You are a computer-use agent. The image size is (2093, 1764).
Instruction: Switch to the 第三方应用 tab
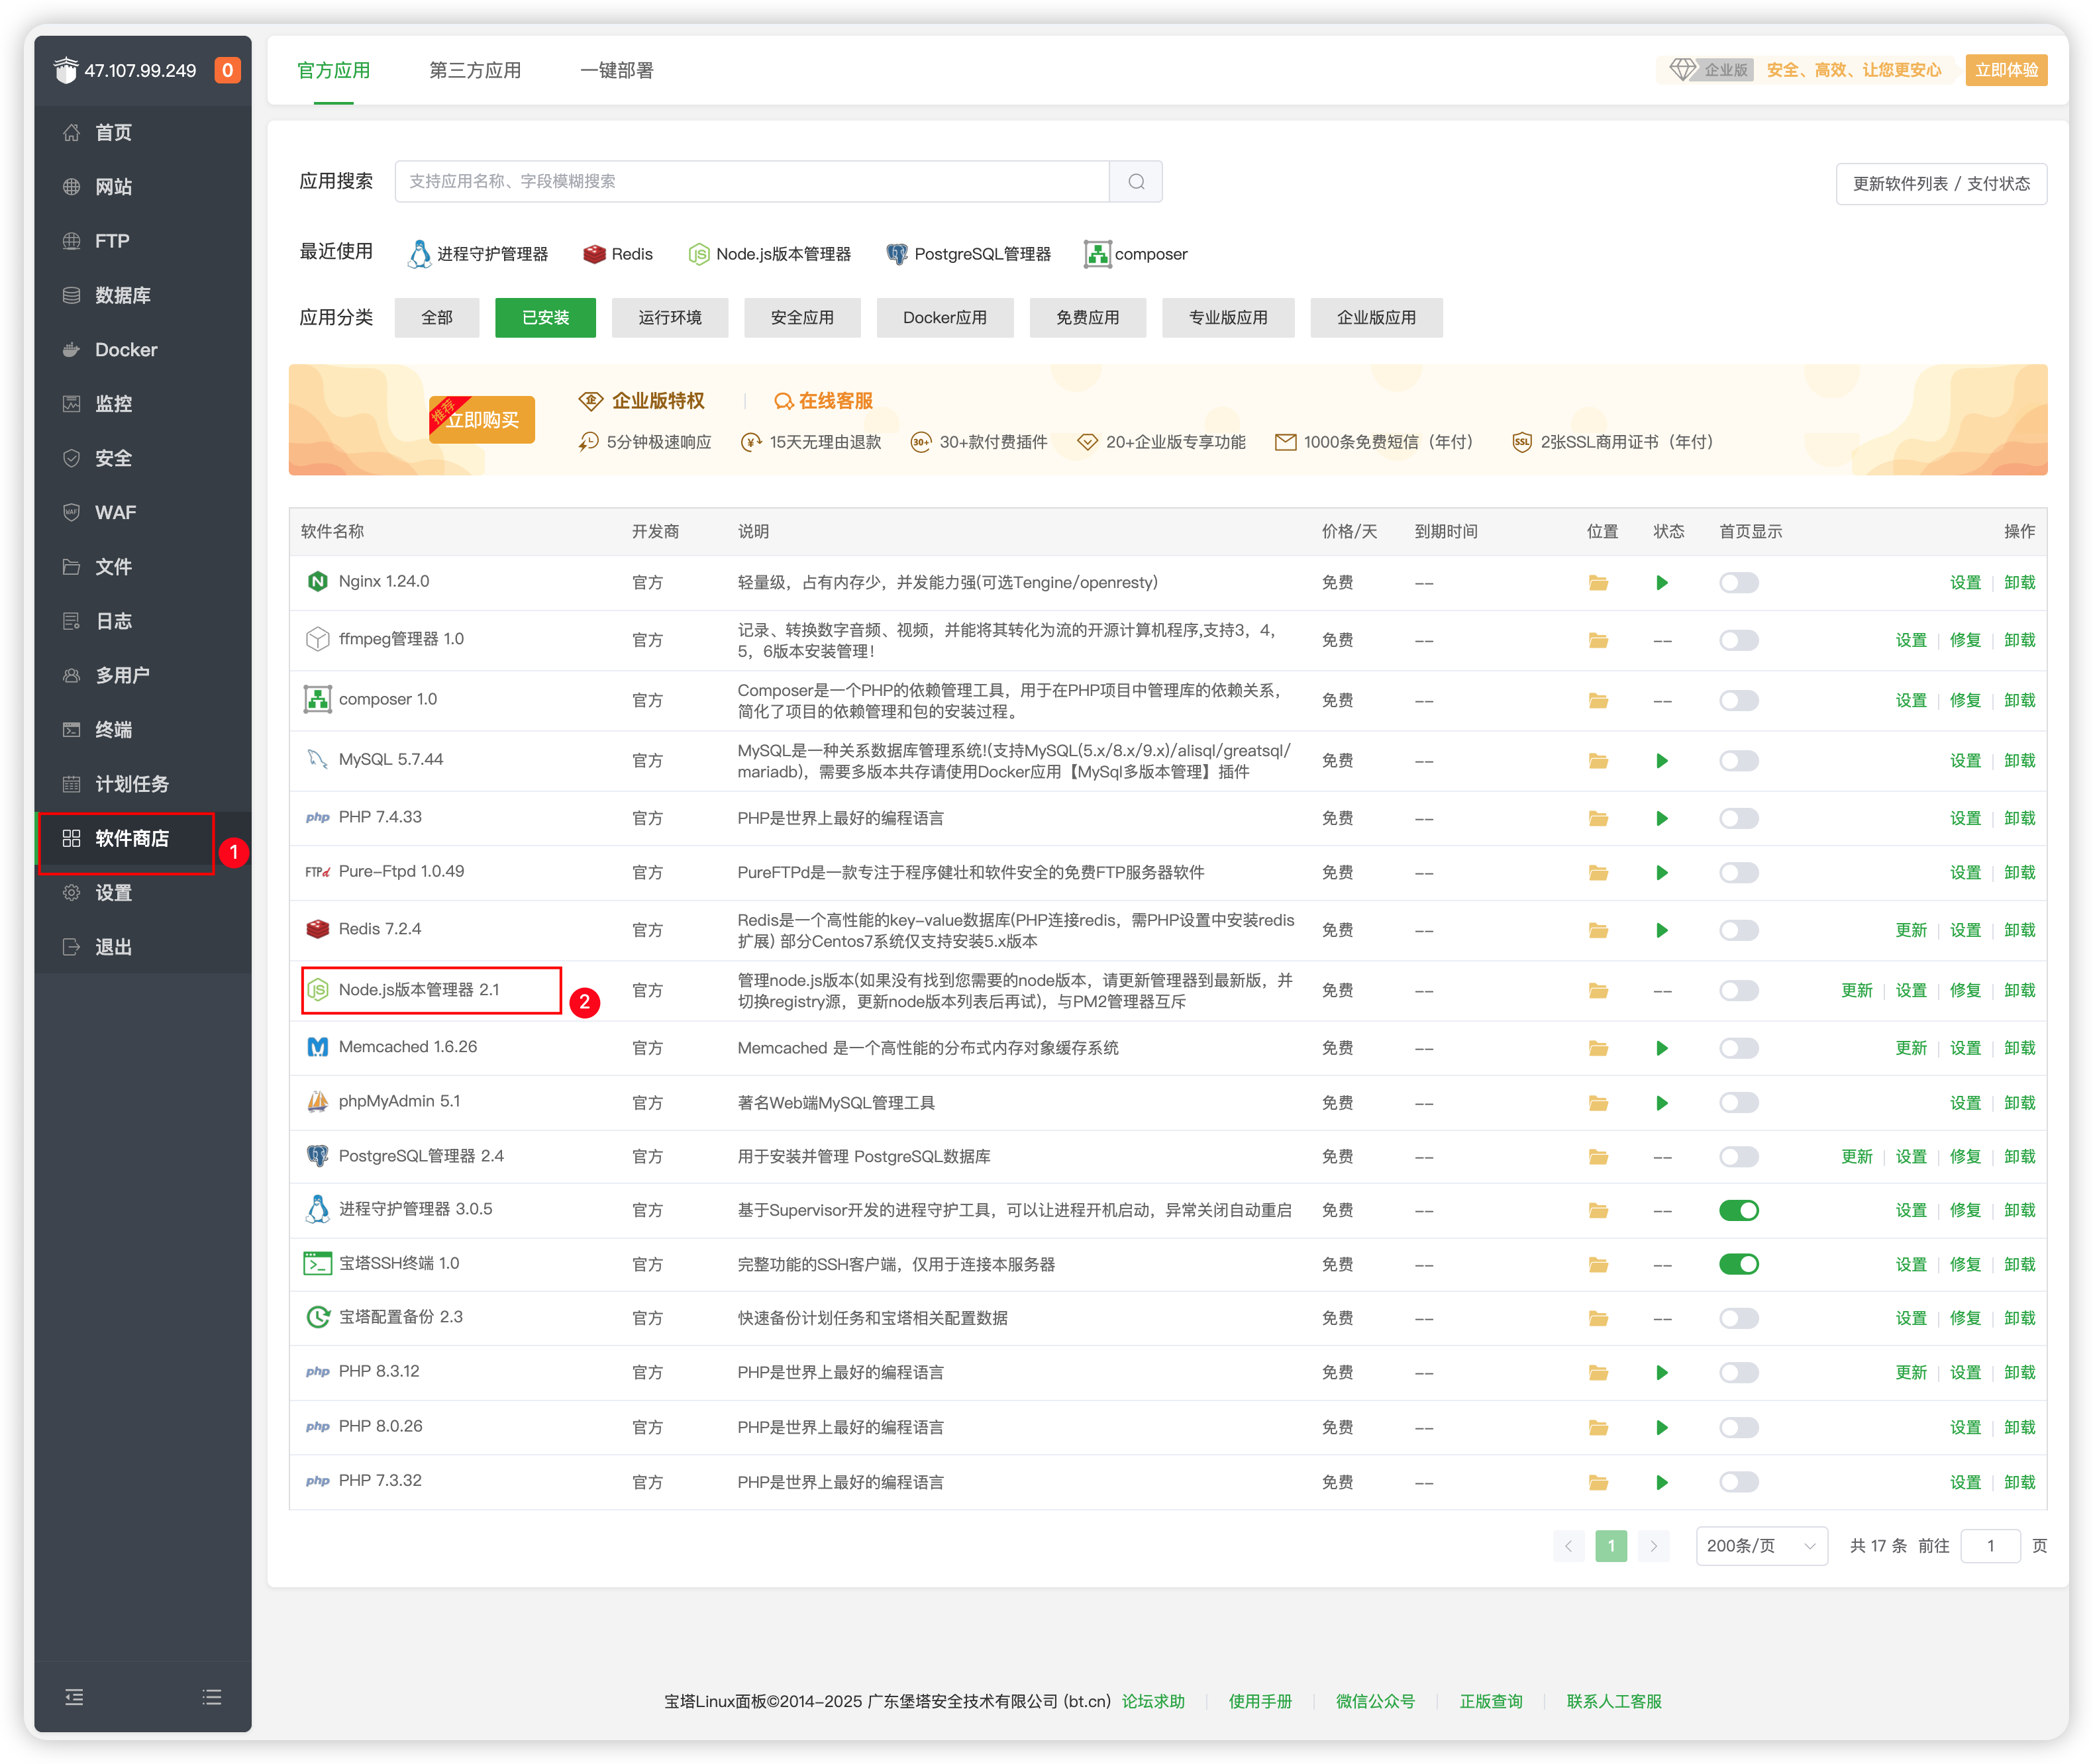(475, 70)
